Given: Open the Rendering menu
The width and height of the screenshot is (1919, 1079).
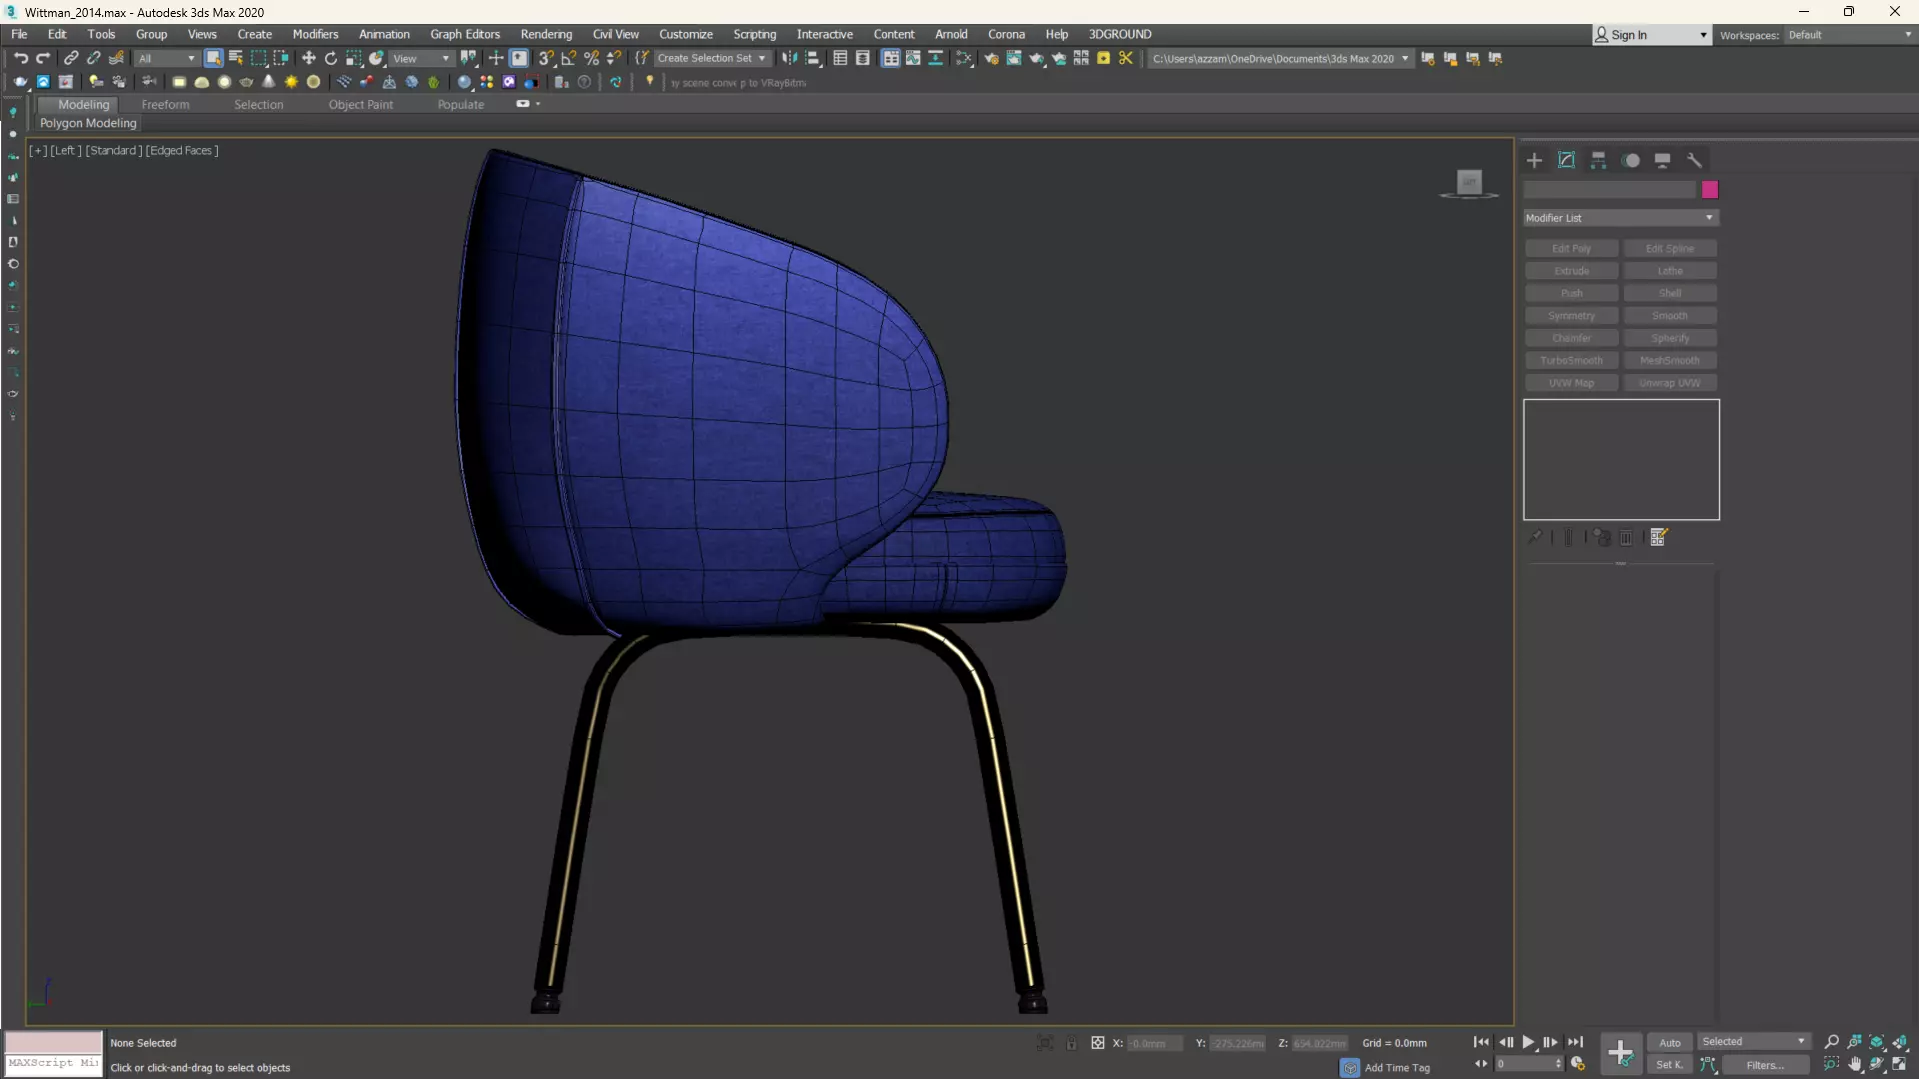Looking at the screenshot, I should click(546, 34).
